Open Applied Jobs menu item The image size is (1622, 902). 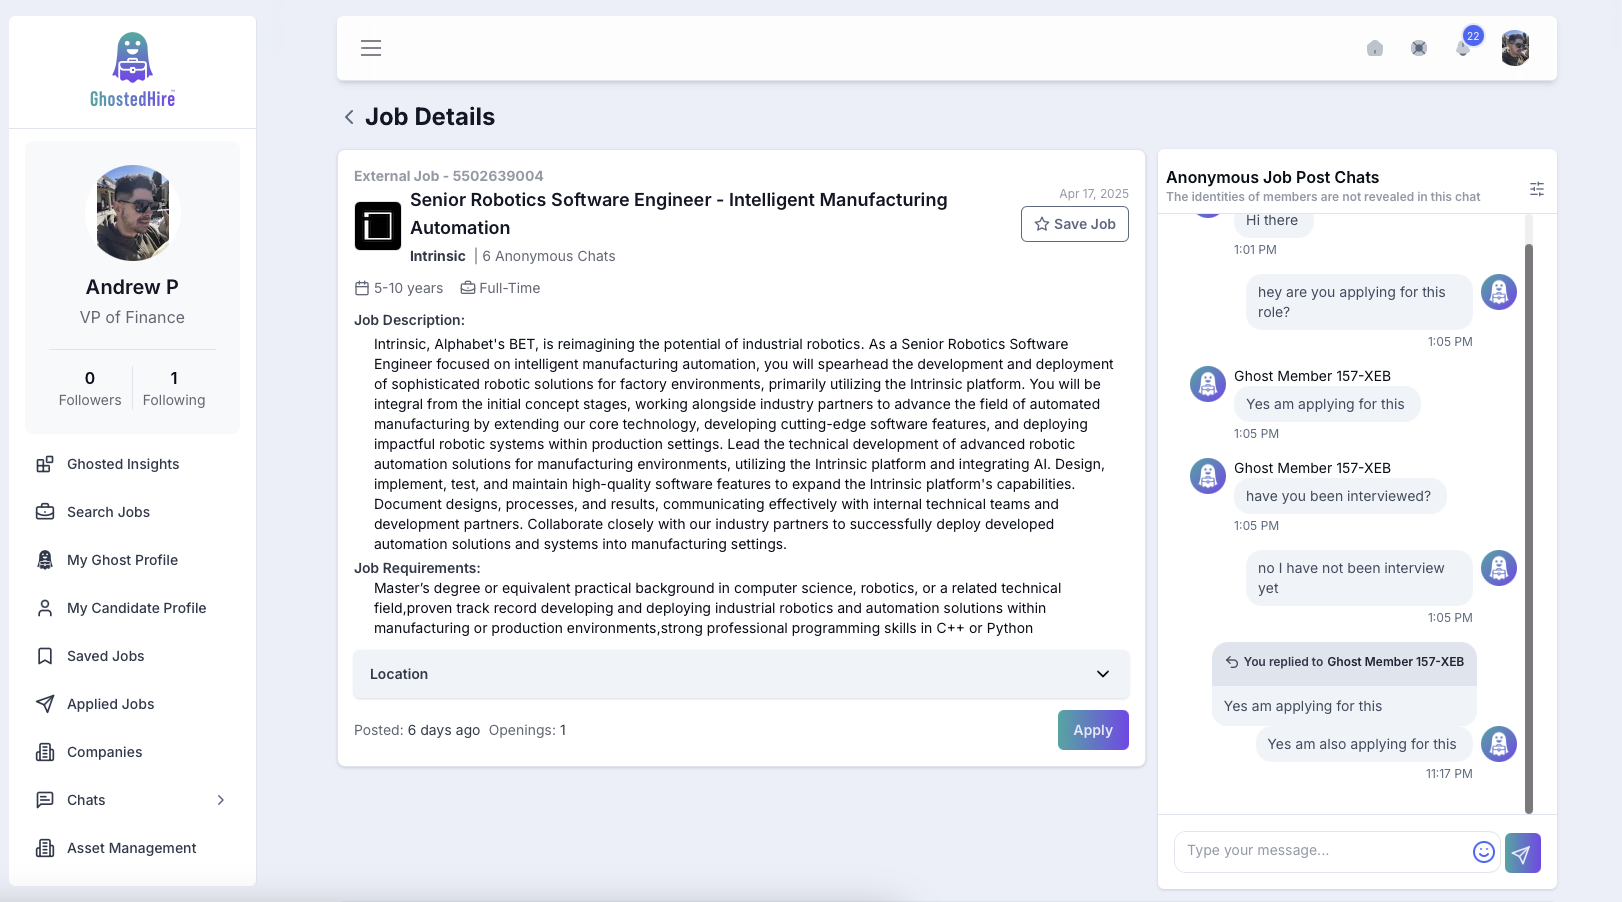click(132, 704)
